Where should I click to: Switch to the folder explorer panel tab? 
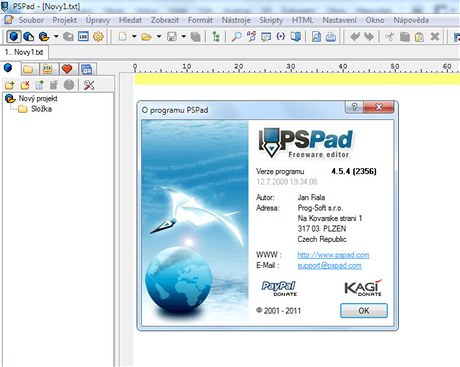pos(28,69)
